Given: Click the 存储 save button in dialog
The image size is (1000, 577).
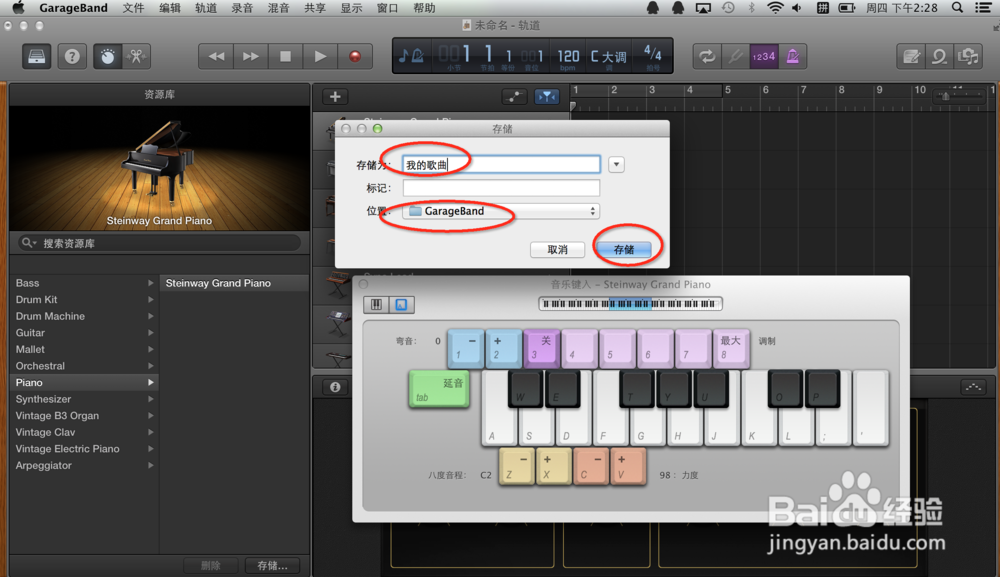Looking at the screenshot, I should 624,249.
